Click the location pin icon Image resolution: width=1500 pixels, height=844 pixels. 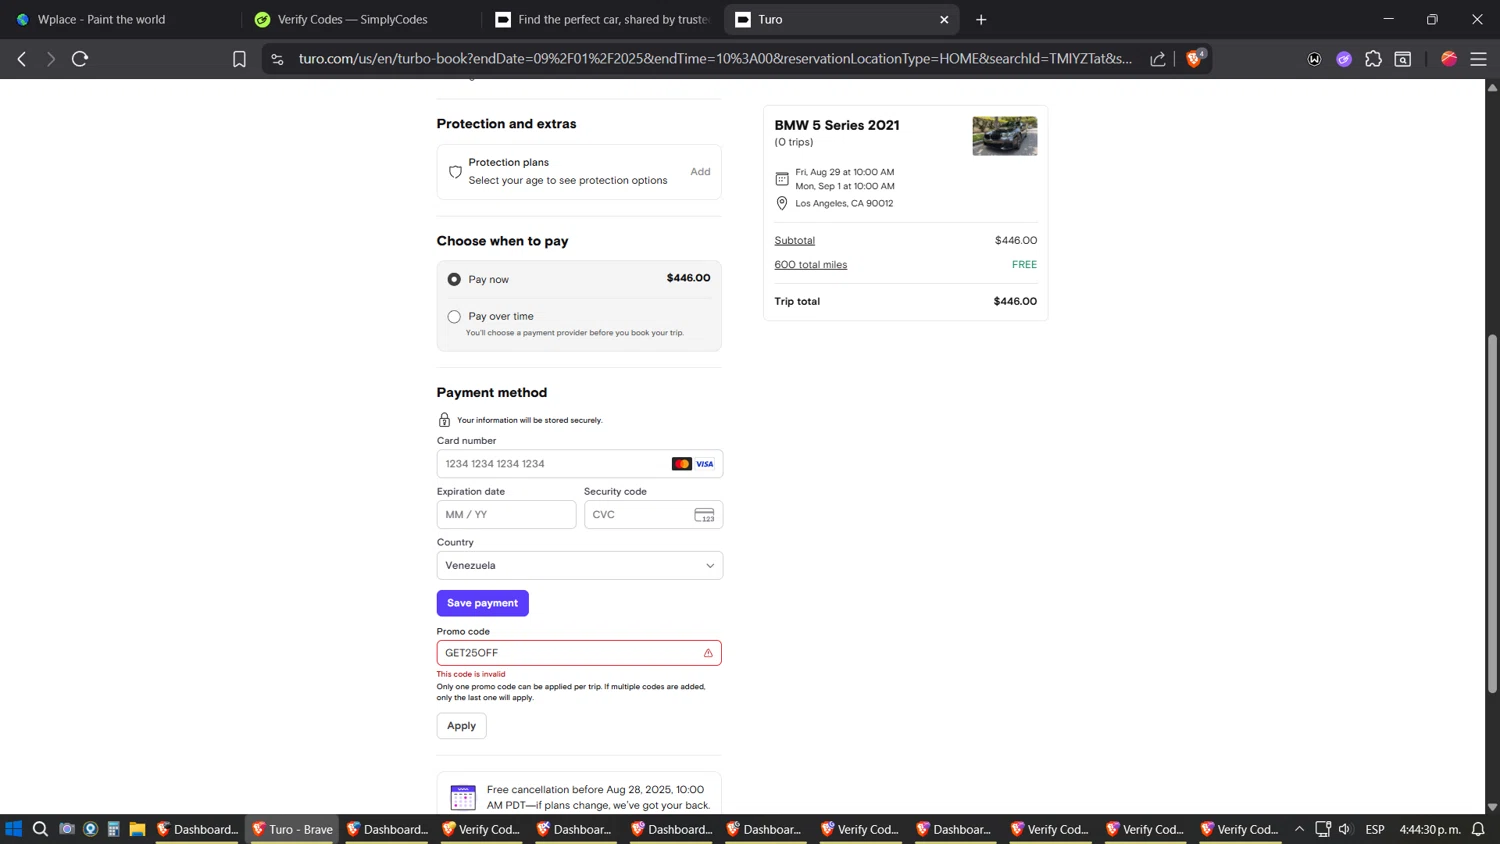(x=782, y=203)
